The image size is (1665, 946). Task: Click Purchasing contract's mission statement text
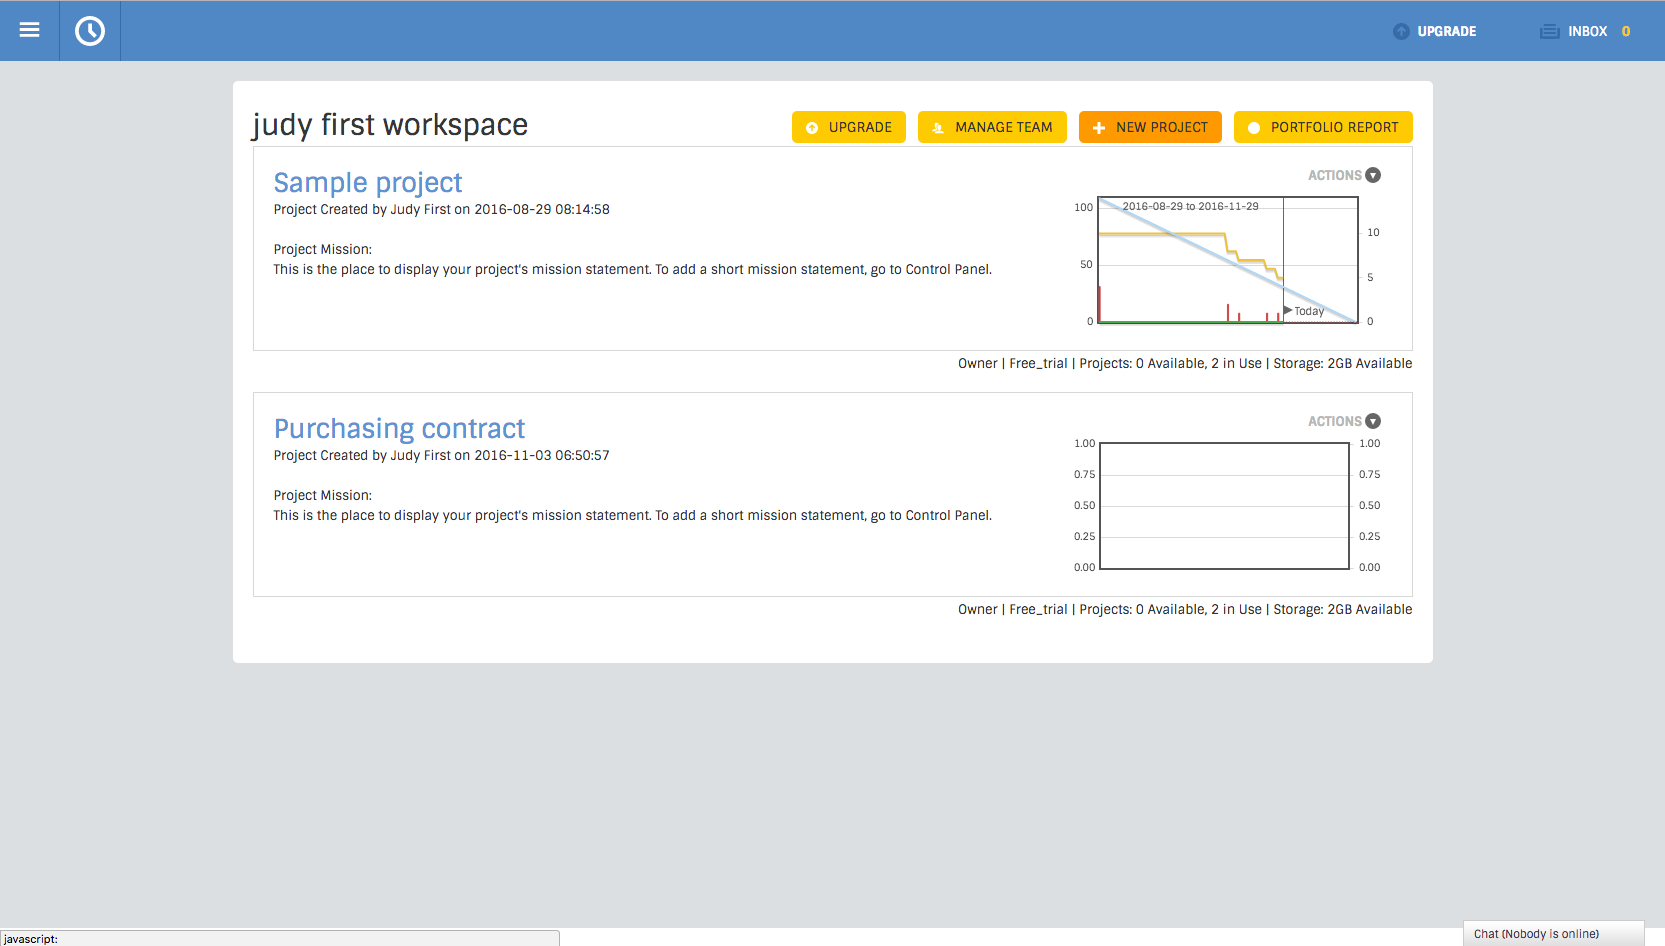click(x=633, y=515)
